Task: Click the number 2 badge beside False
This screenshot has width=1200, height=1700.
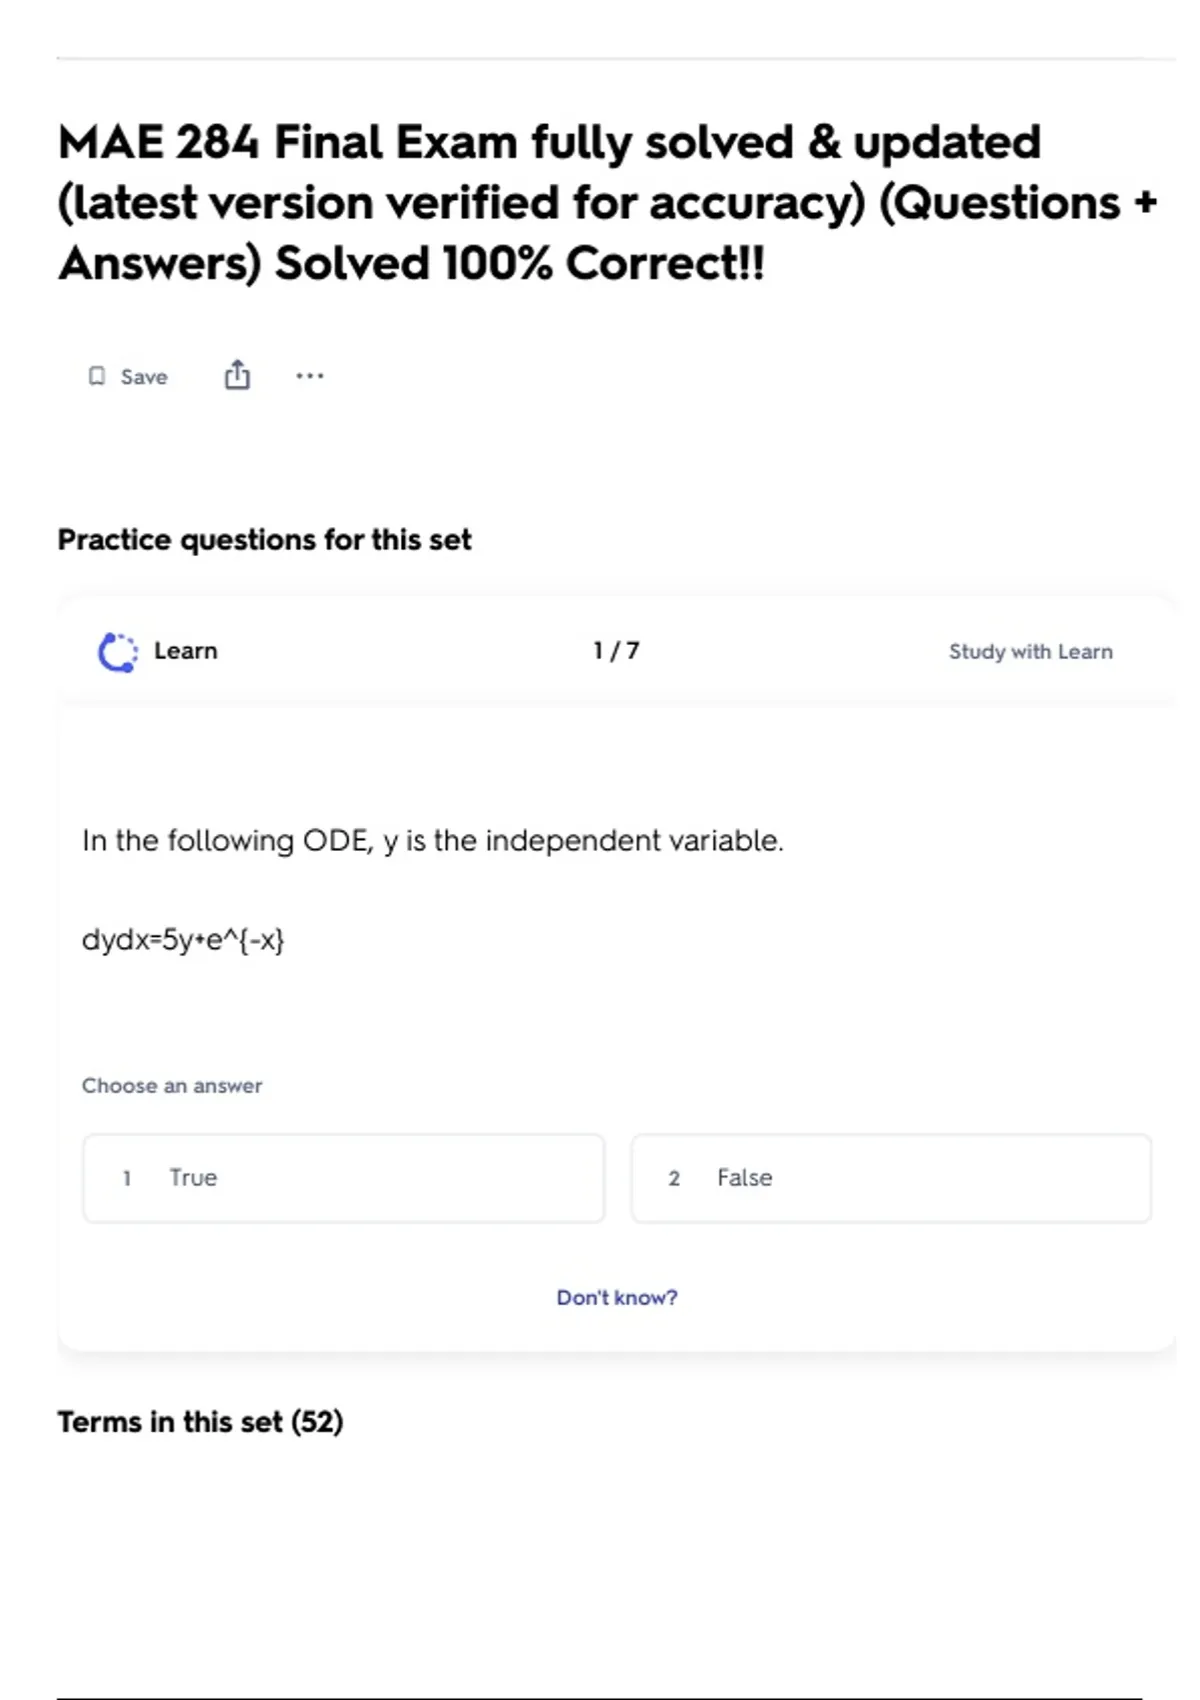Action: (x=674, y=1178)
